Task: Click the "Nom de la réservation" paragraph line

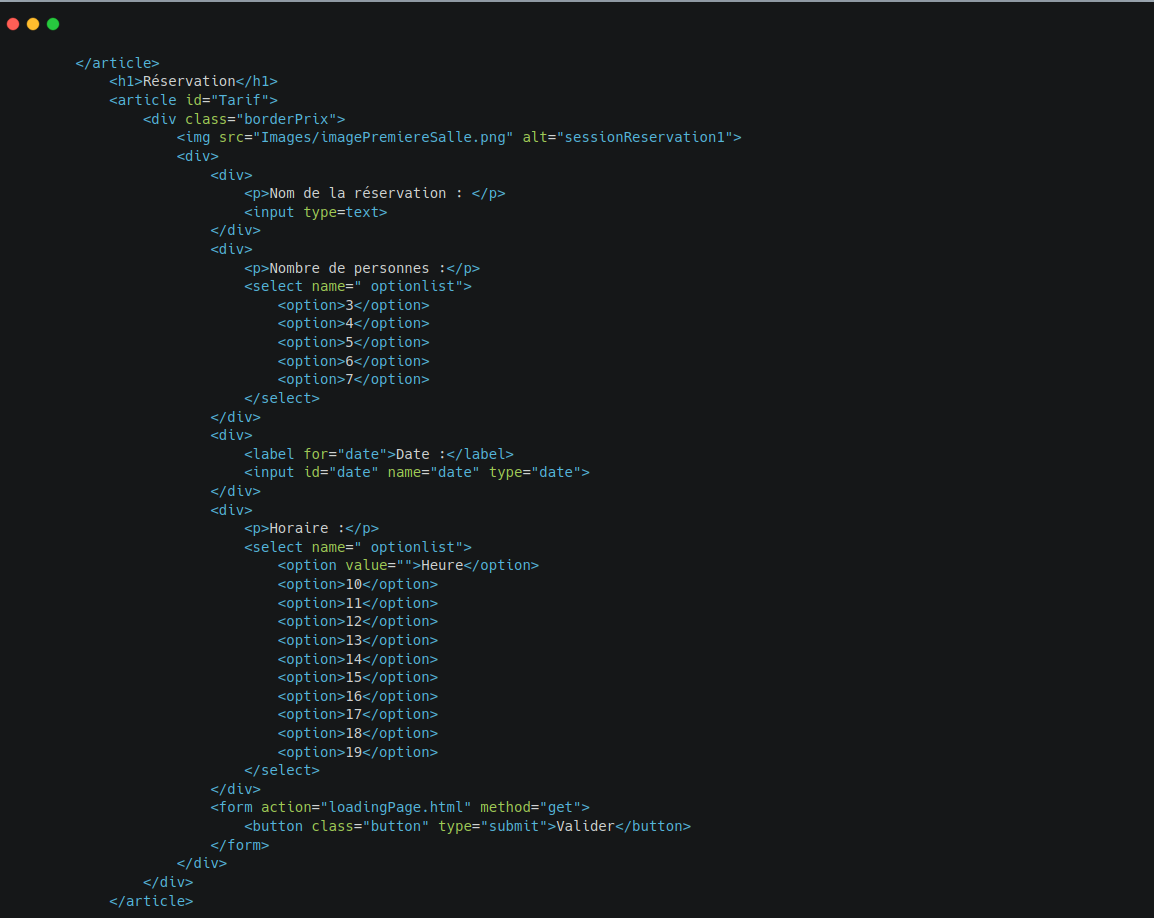Action: tap(375, 194)
